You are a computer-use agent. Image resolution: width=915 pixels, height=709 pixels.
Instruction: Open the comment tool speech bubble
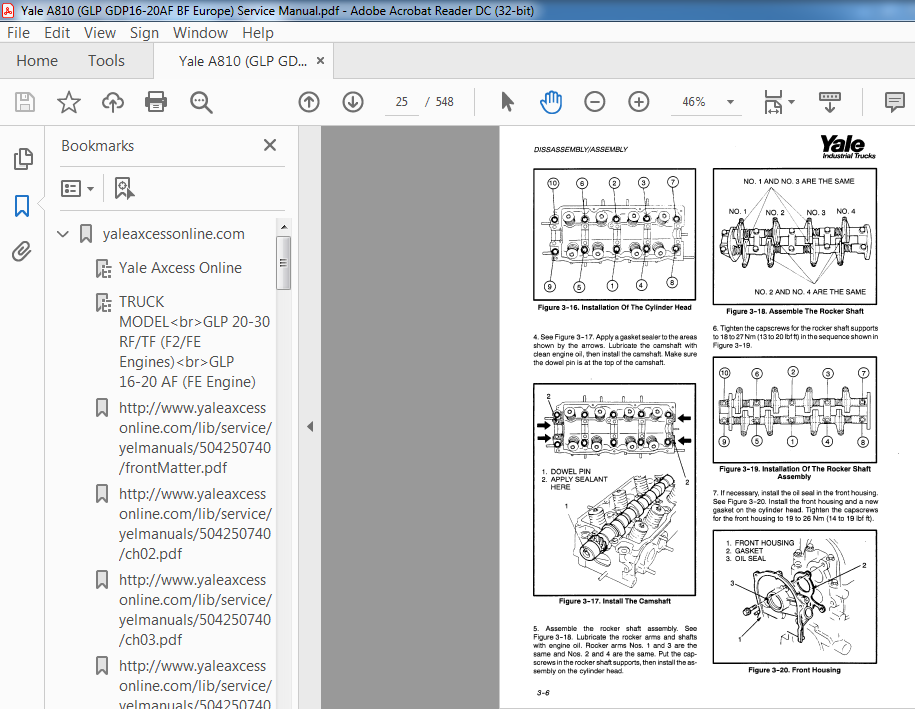[894, 102]
